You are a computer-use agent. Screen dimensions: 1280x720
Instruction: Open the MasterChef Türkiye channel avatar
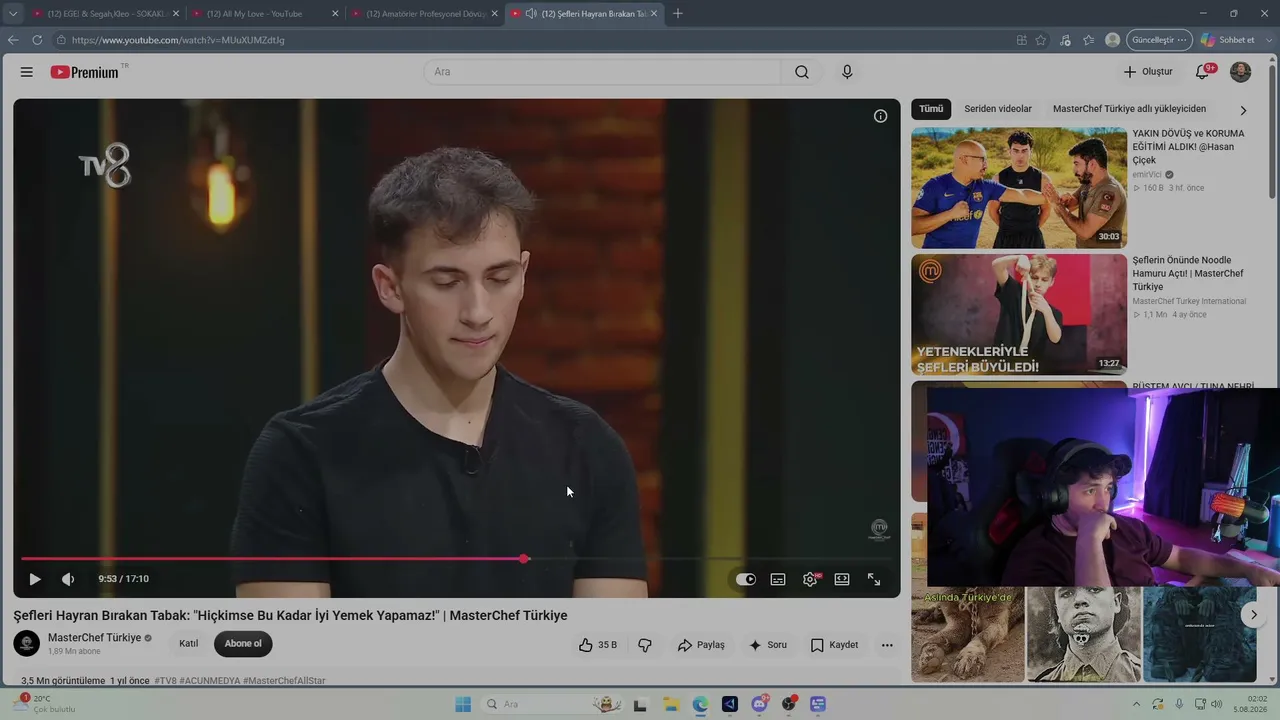tap(27, 643)
